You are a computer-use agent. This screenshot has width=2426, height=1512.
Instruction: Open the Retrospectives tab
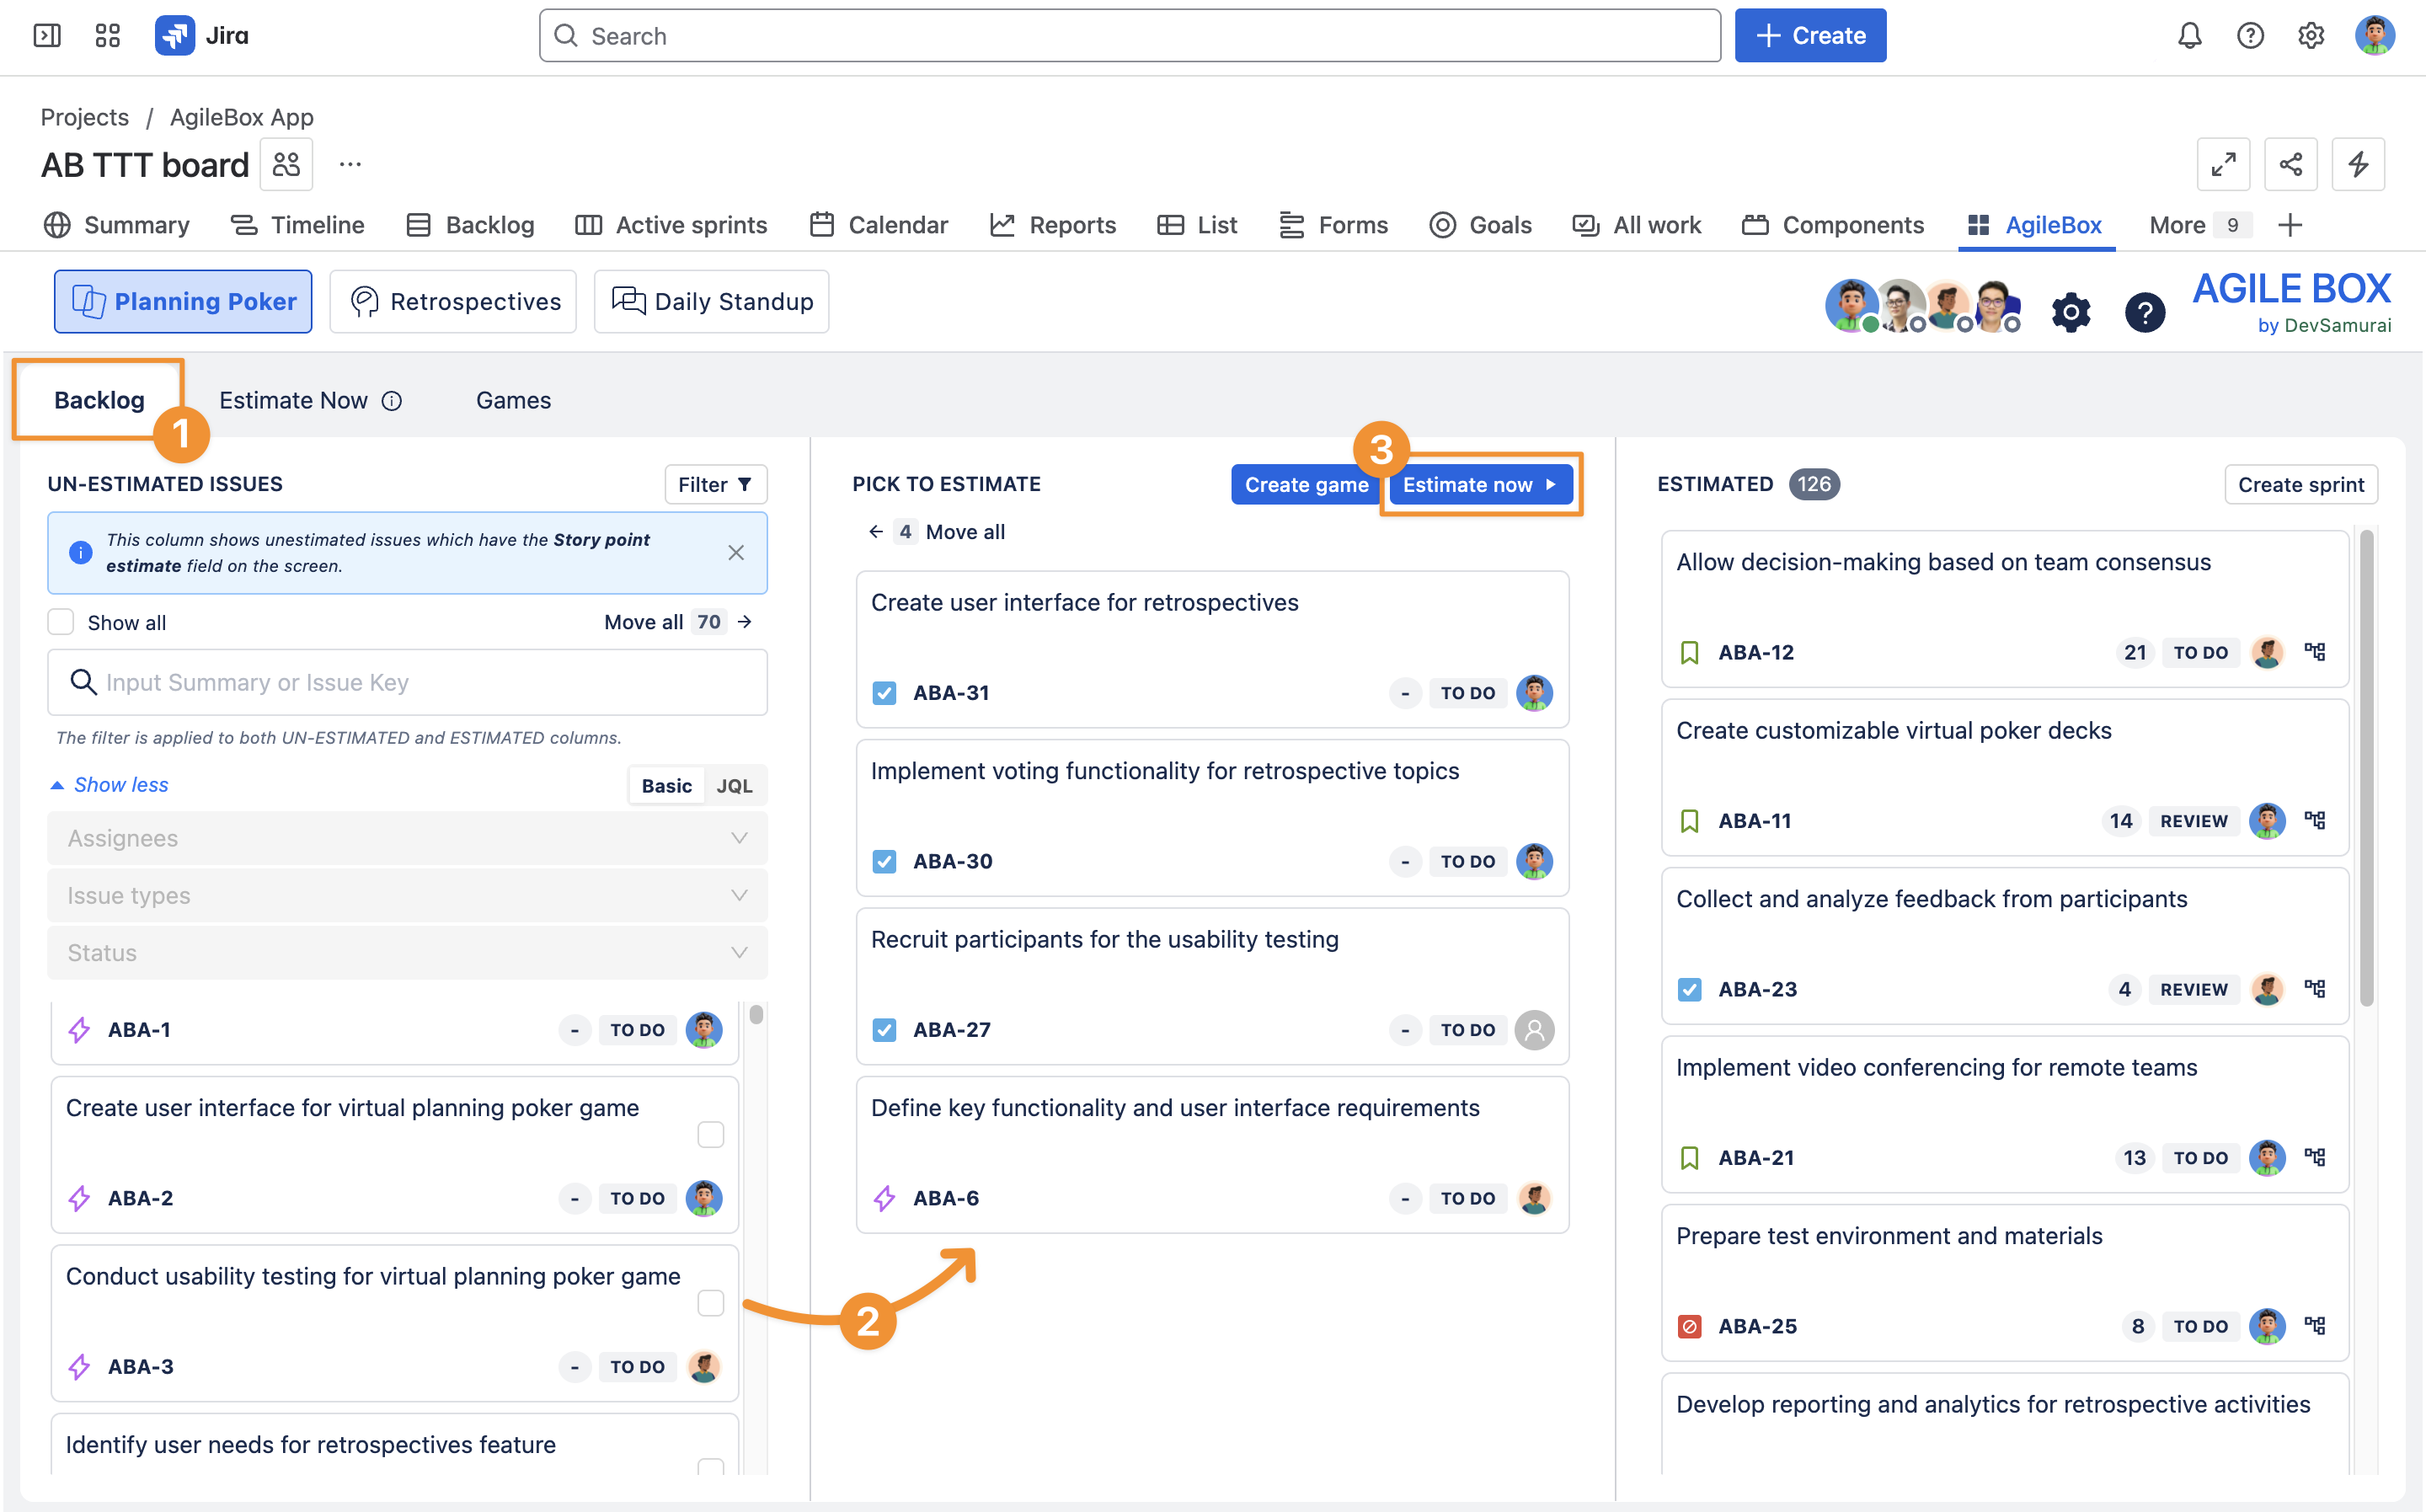coord(453,301)
